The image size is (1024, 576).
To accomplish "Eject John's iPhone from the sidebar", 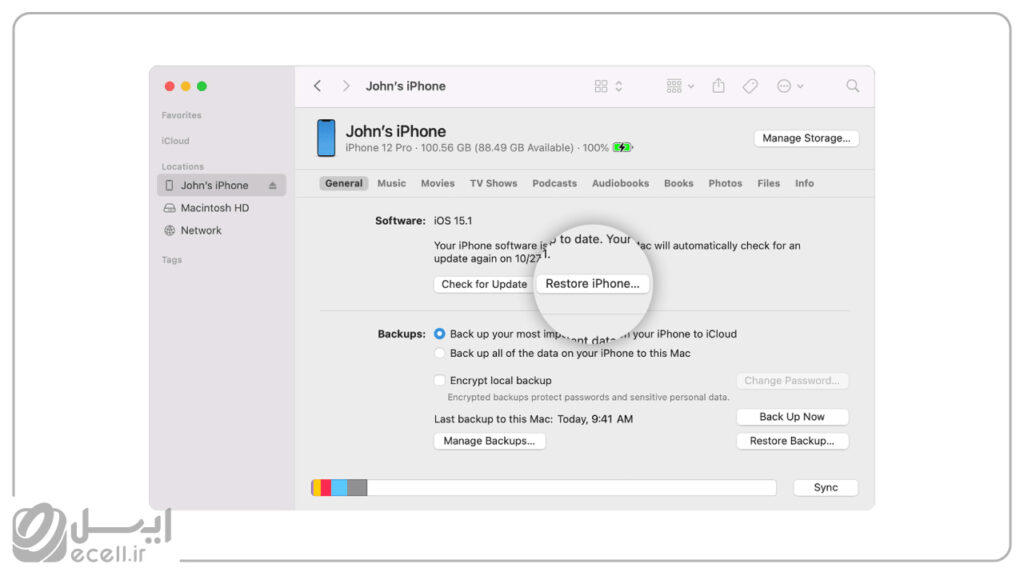I will point(272,185).
